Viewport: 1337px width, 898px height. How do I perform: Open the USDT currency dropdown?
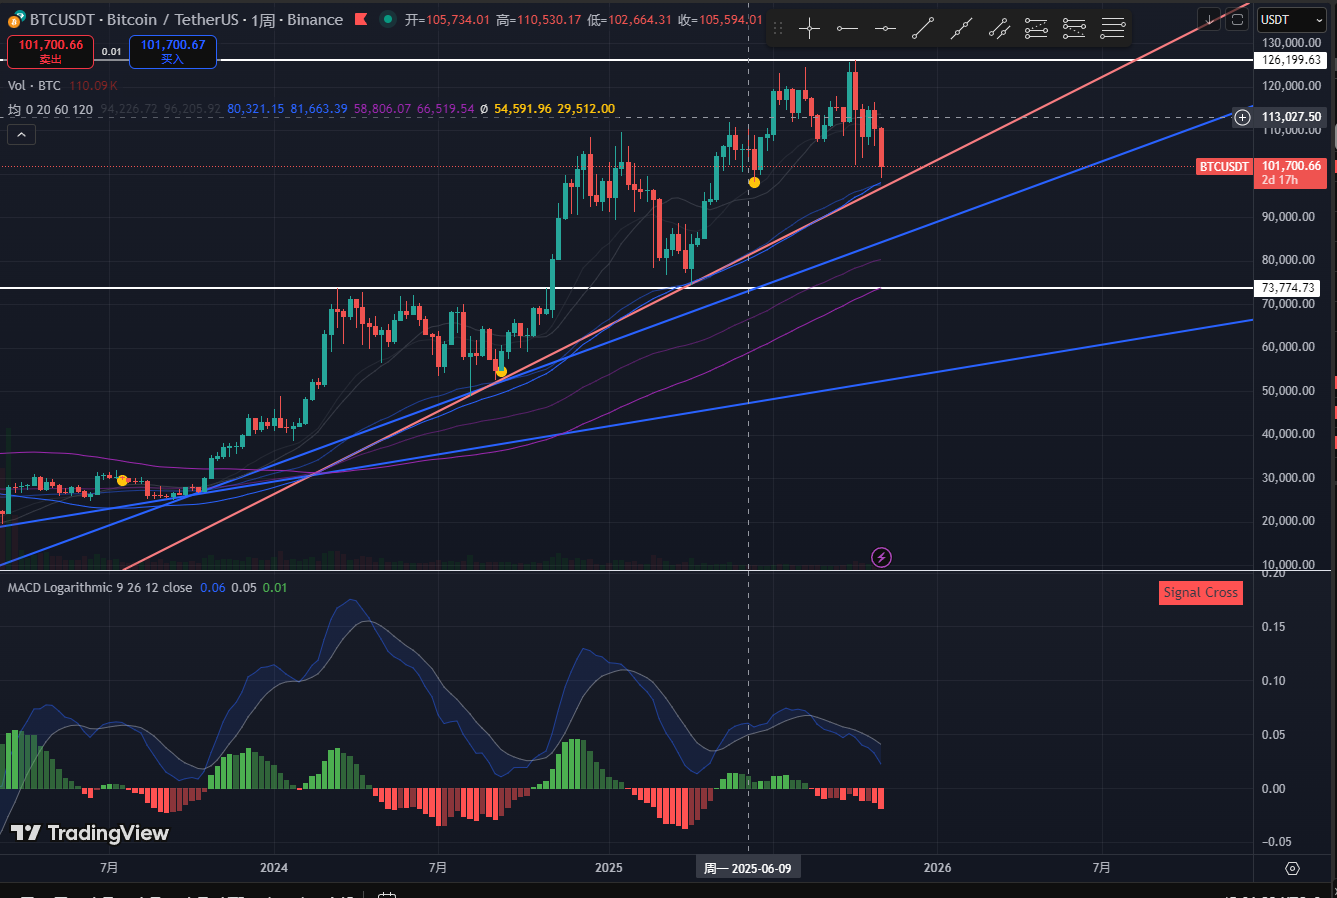point(1293,20)
